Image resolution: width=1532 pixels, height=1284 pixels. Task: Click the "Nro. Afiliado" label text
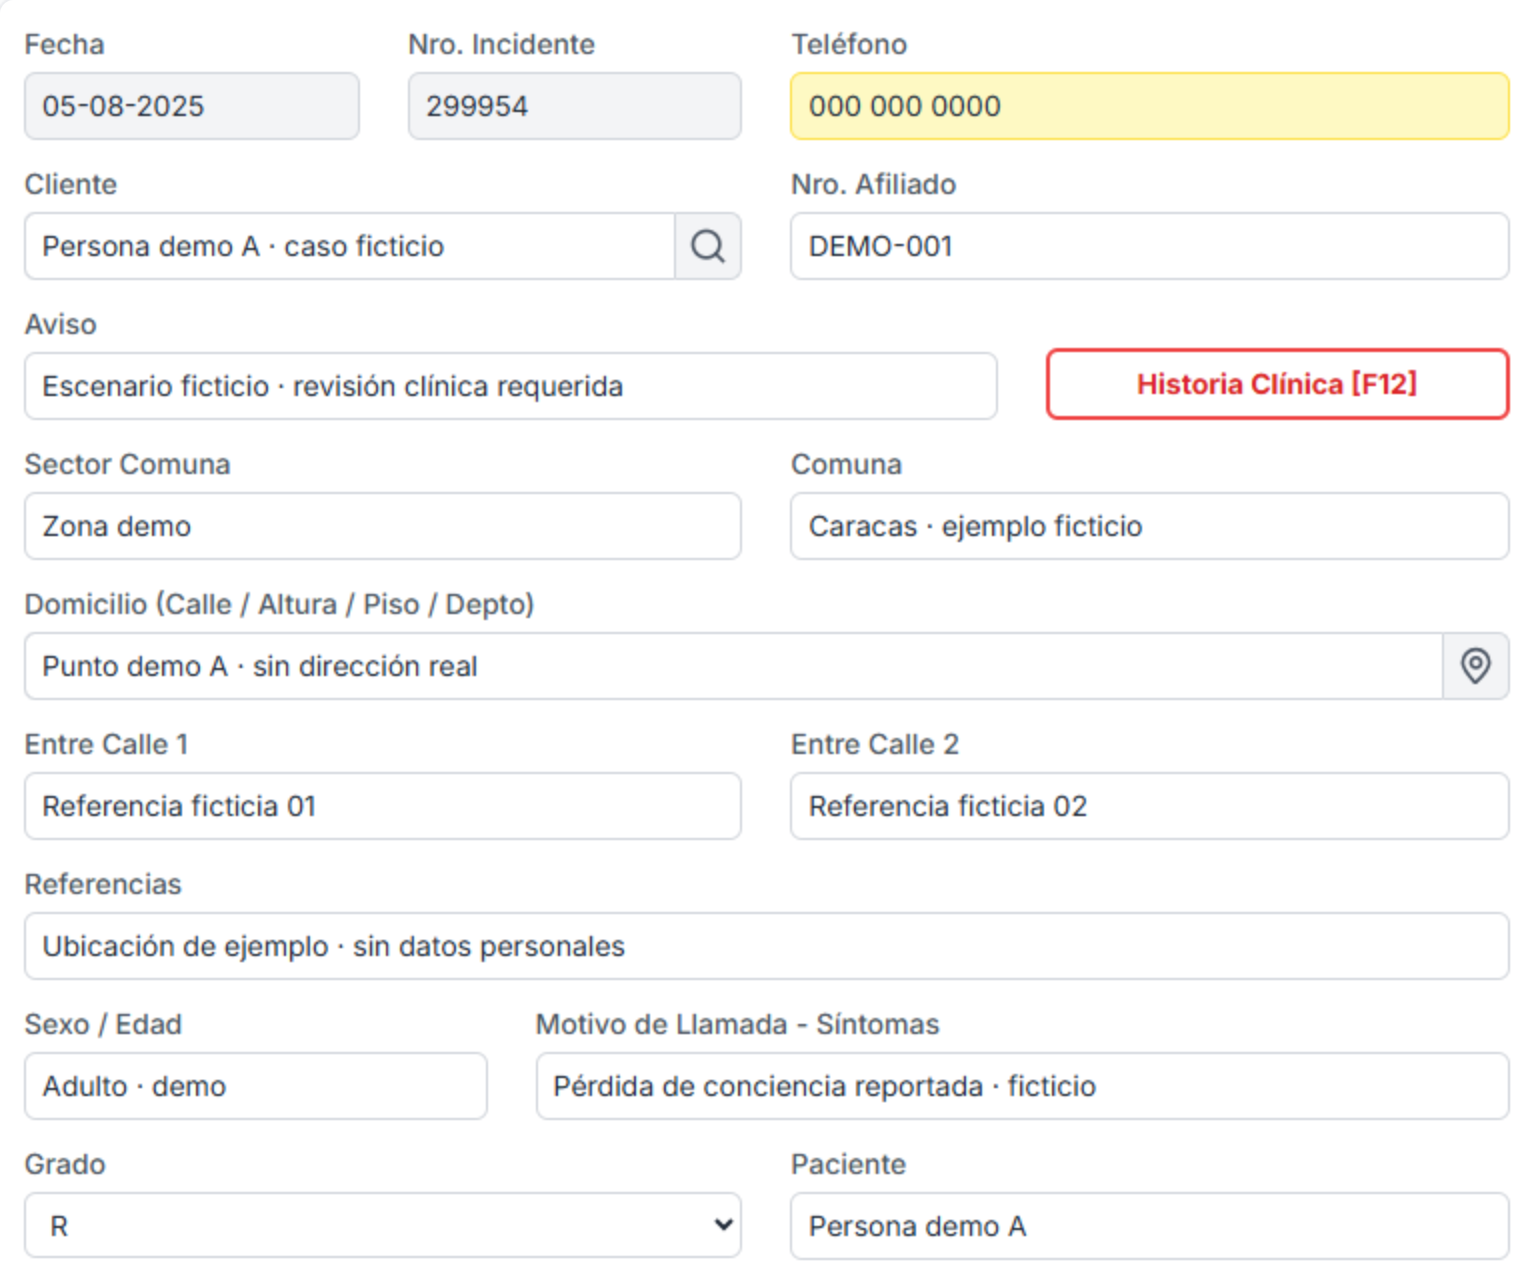[874, 185]
